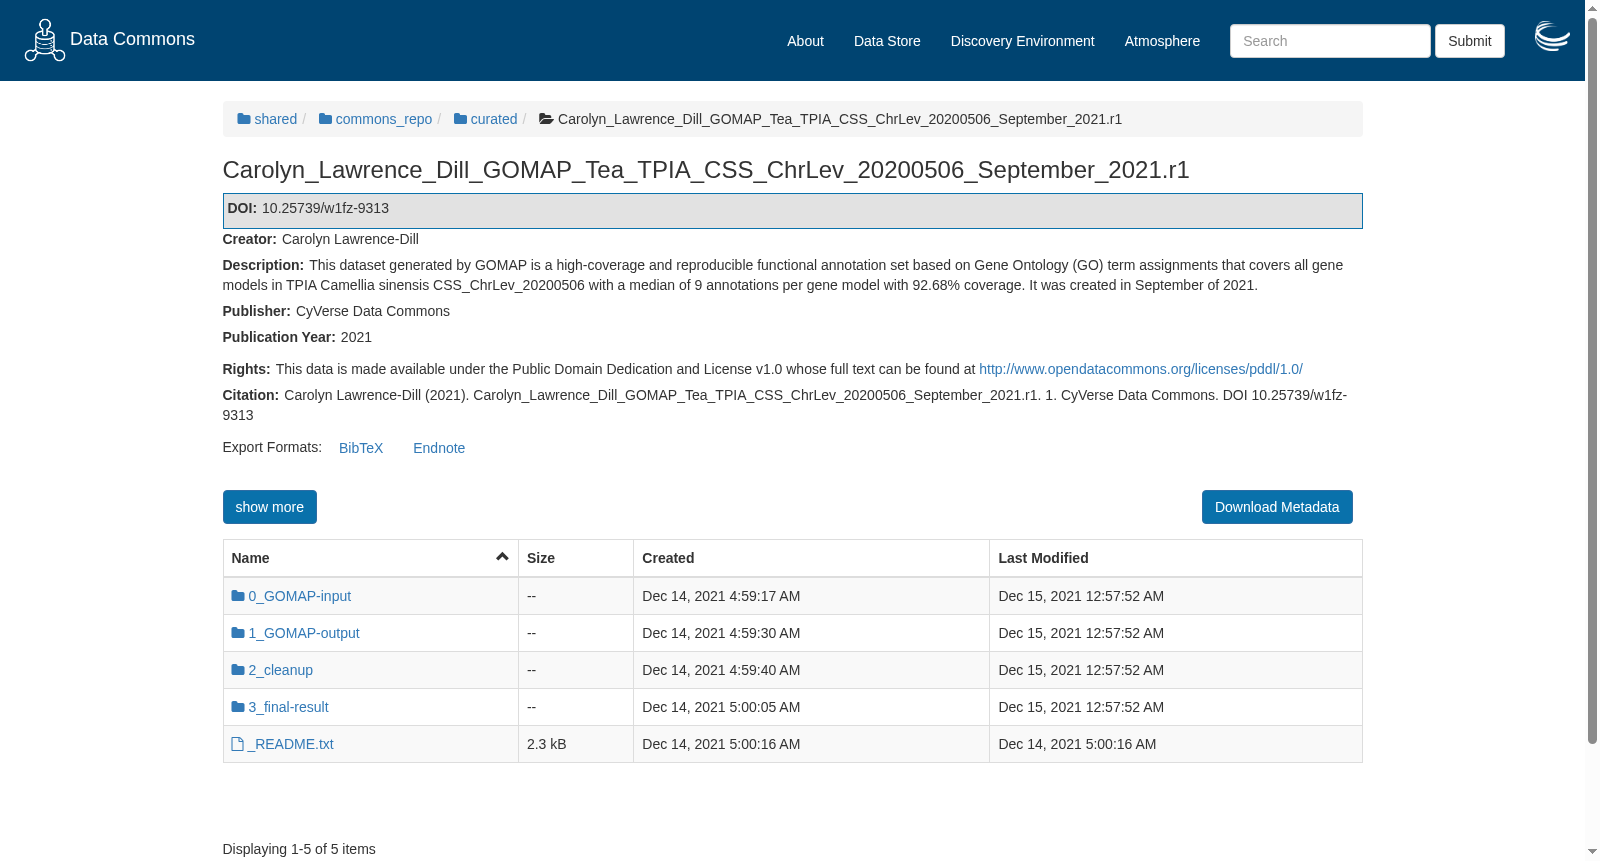Click the folder icon beside 1_GOMAP-output
This screenshot has height=861, width=1600.
click(x=238, y=633)
